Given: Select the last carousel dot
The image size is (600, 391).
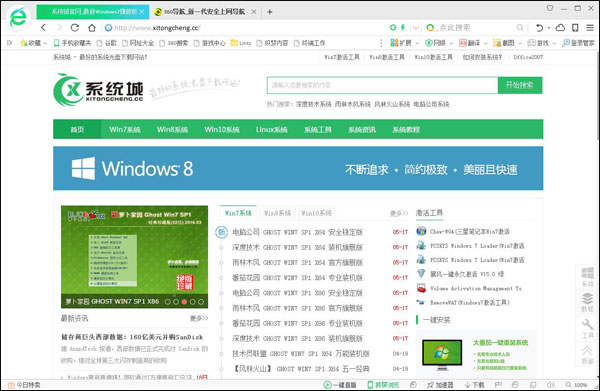Looking at the screenshot, I should click(201, 302).
